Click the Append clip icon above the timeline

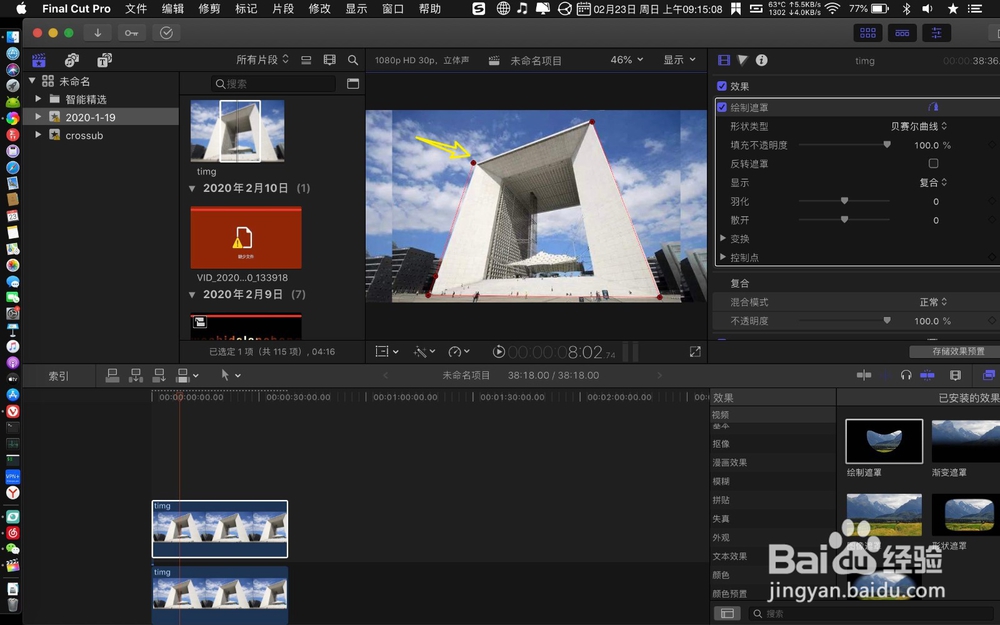158,375
